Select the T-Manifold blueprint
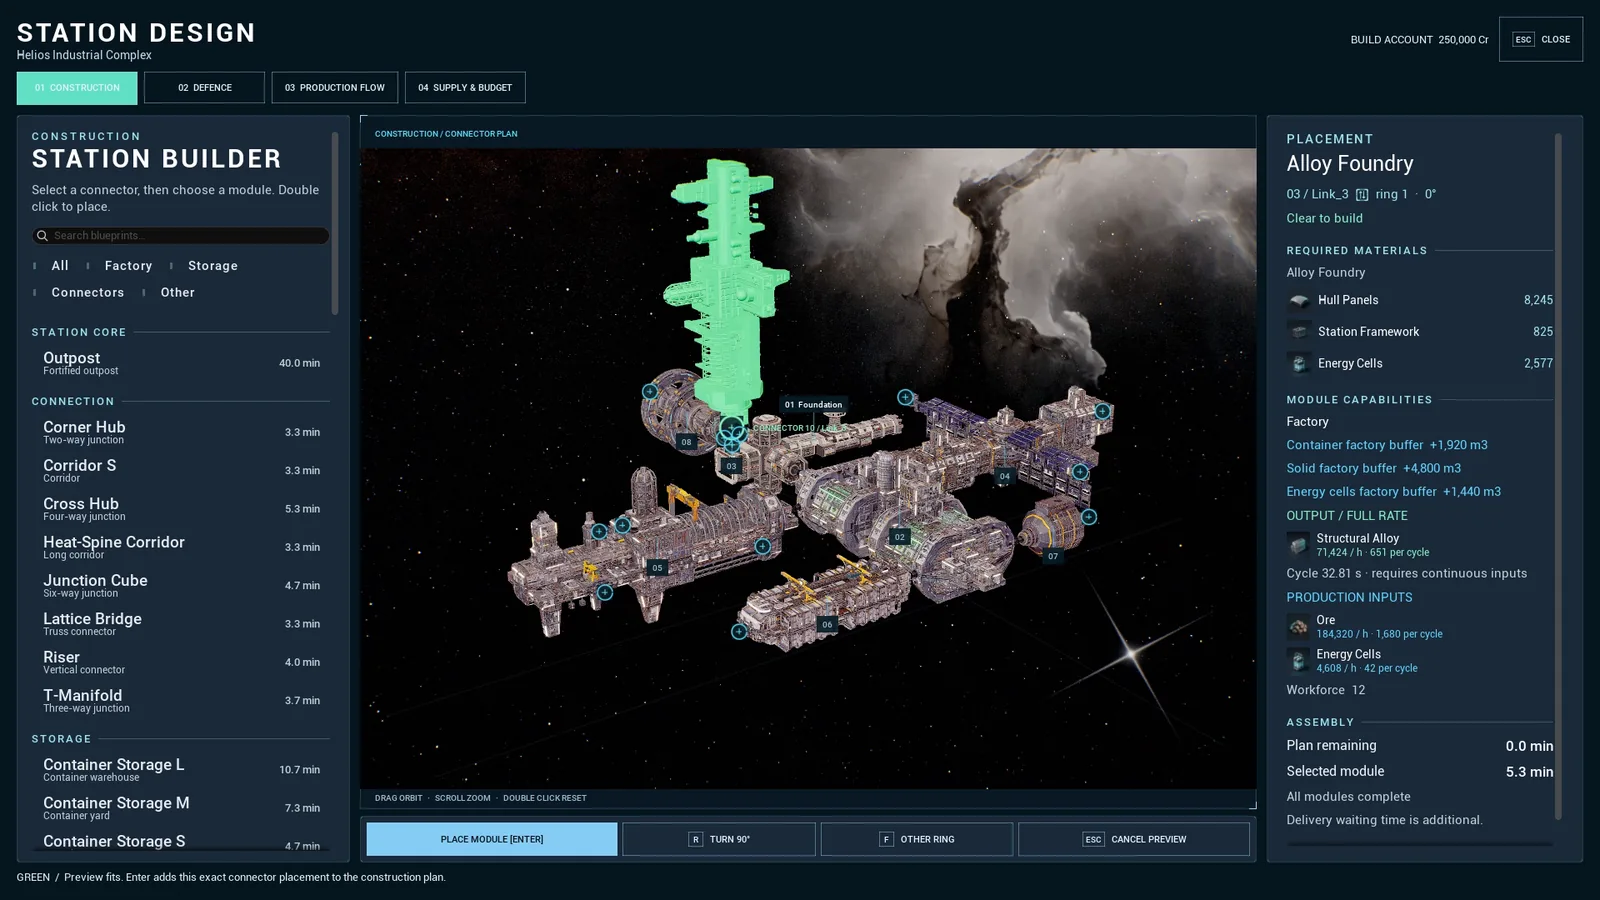The width and height of the screenshot is (1600, 900). tap(181, 701)
